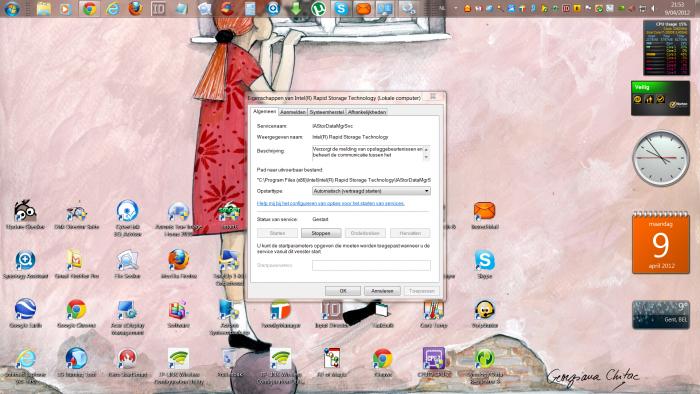Image resolution: width=700 pixels, height=394 pixels.
Task: Open Burn StartSmart desktop shortcut
Action: [127, 362]
